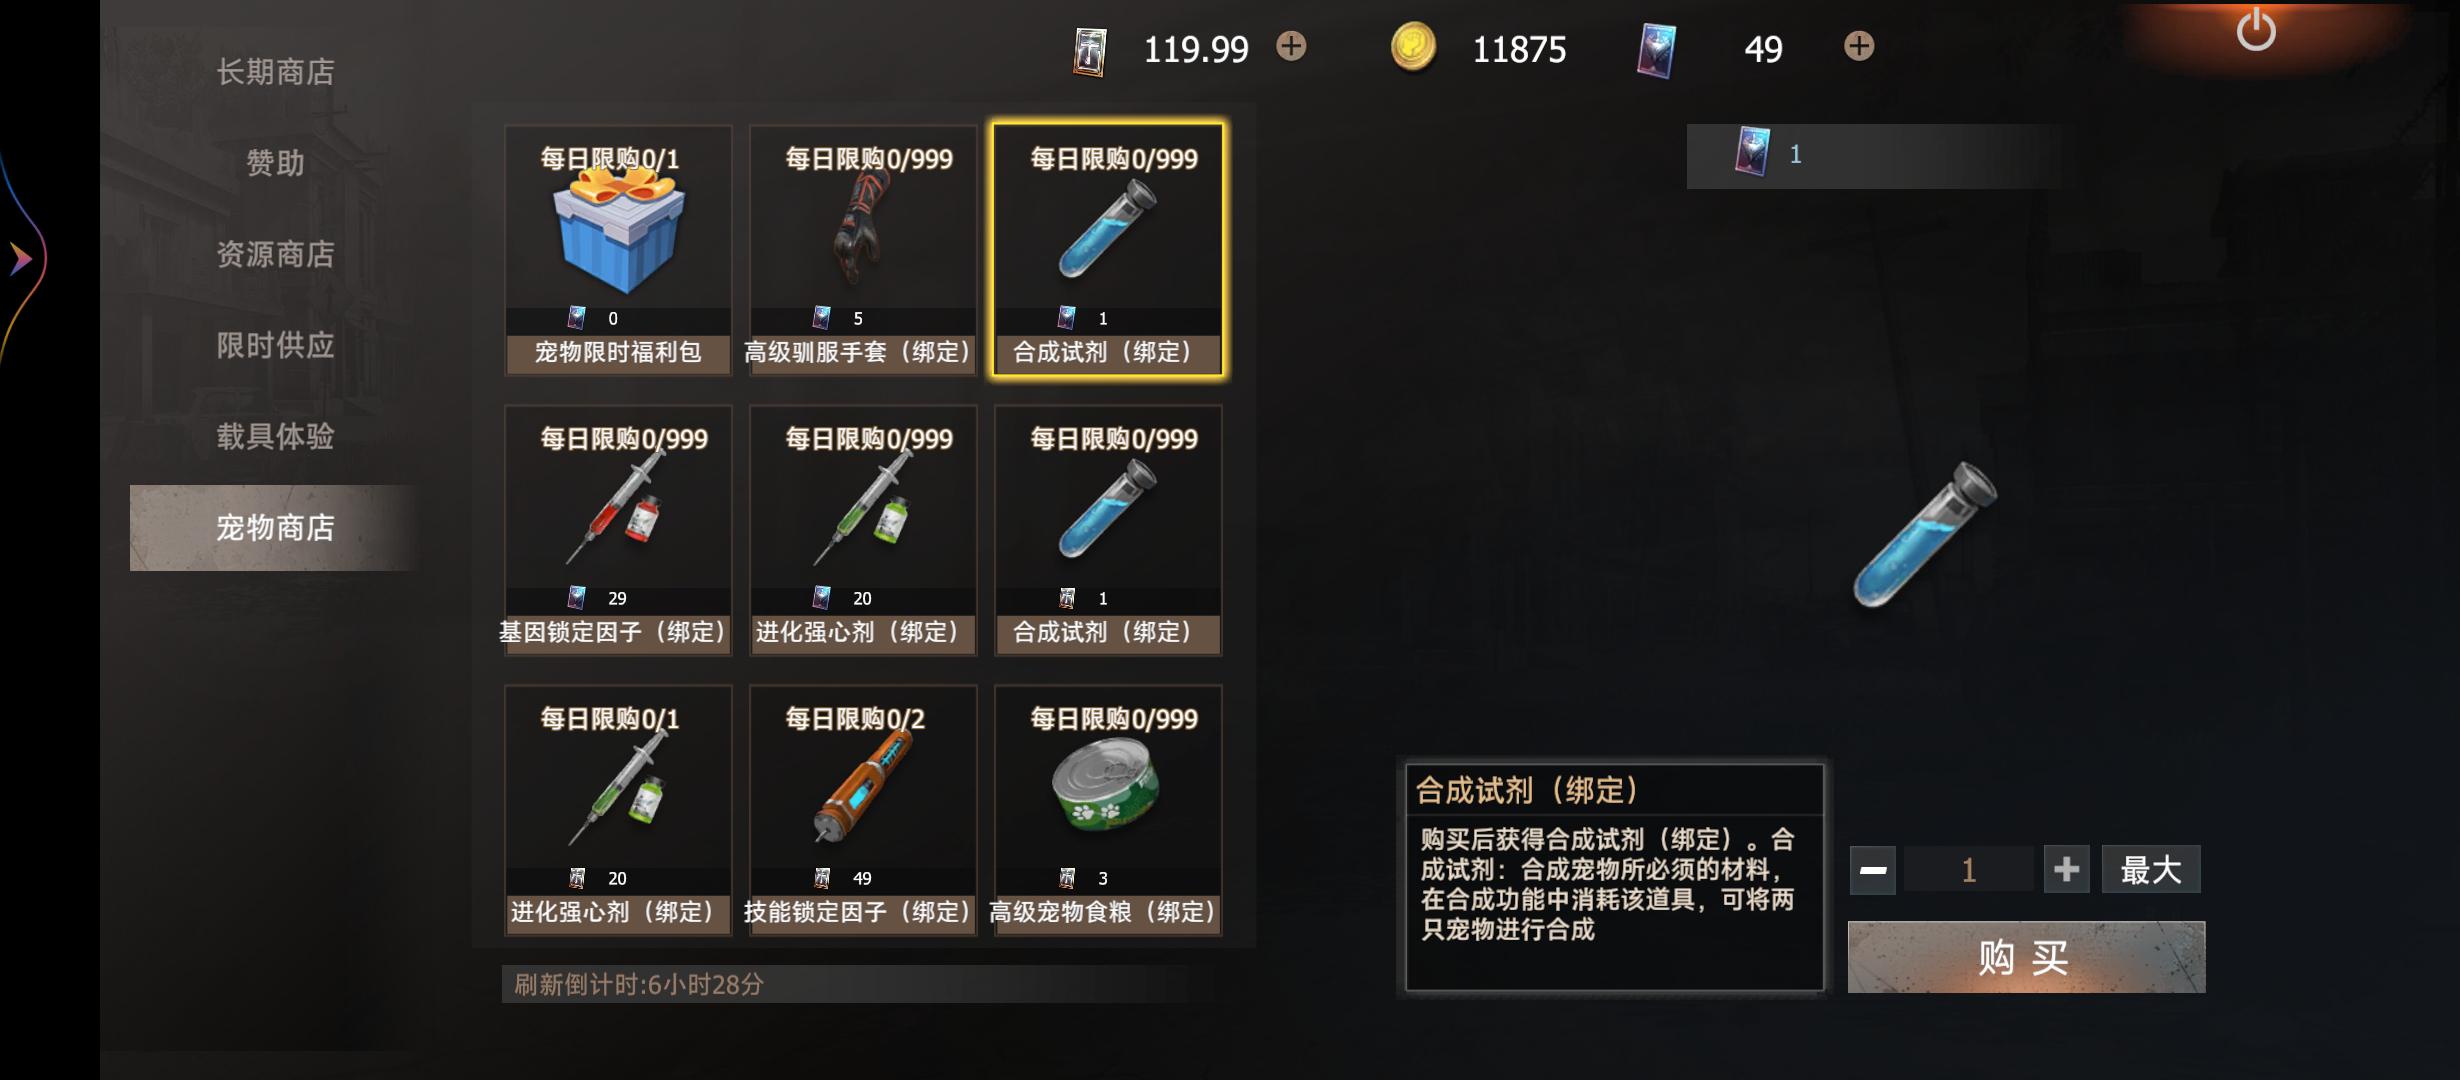Select second-row 合成试剂 priced with ticket
2460x1080 pixels.
pyautogui.click(x=1108, y=530)
